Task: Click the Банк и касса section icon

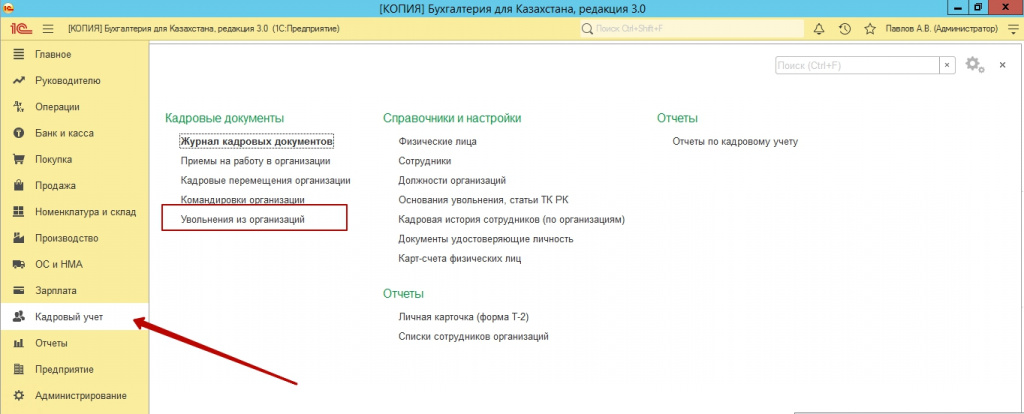Action: pyautogui.click(x=19, y=133)
